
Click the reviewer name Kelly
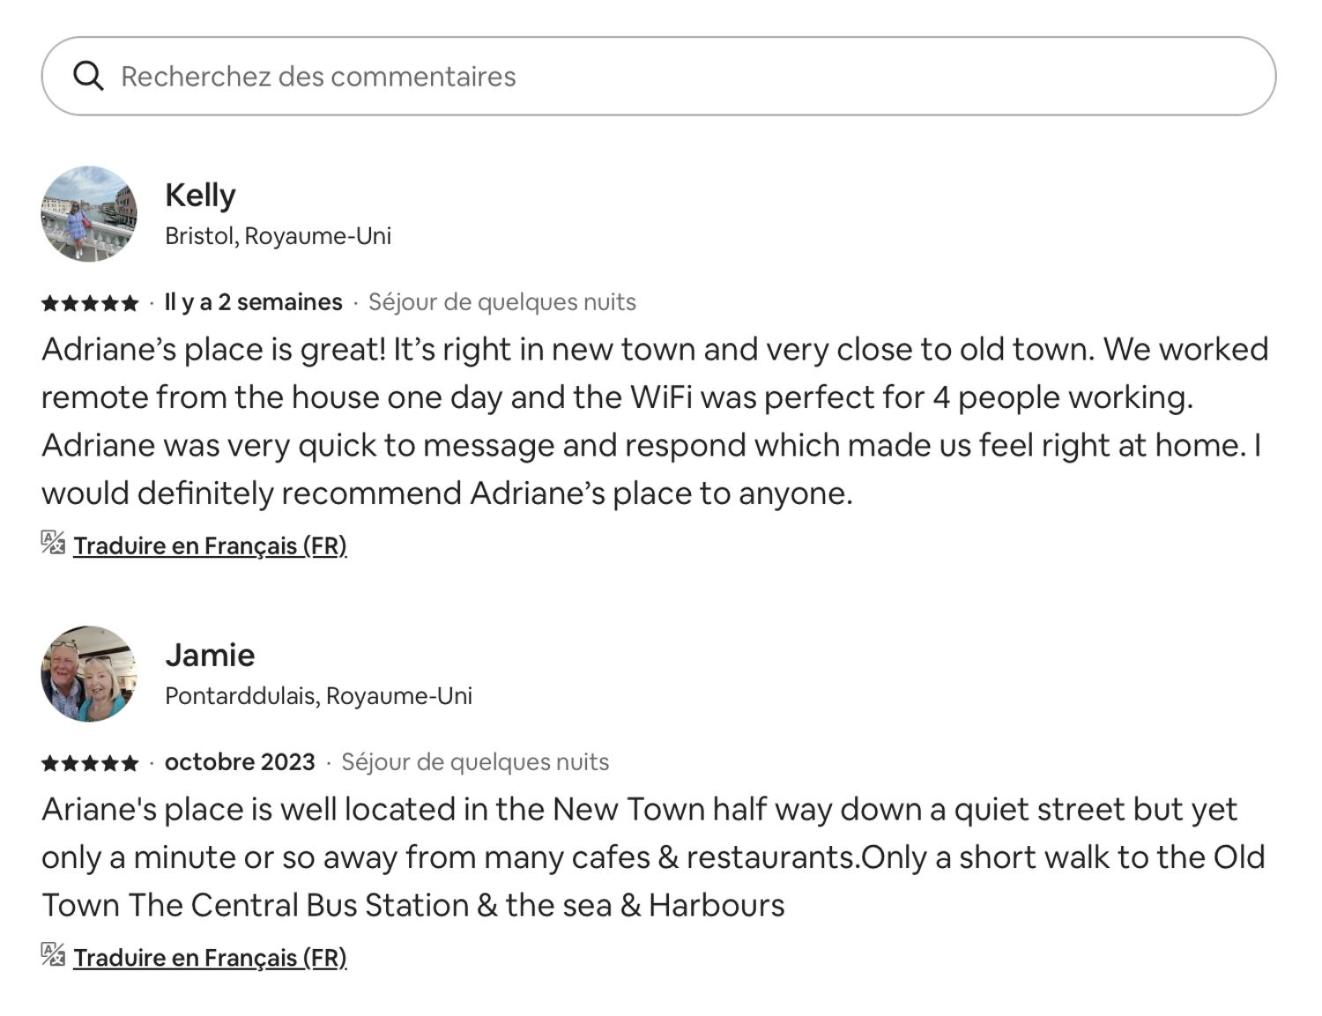point(200,195)
